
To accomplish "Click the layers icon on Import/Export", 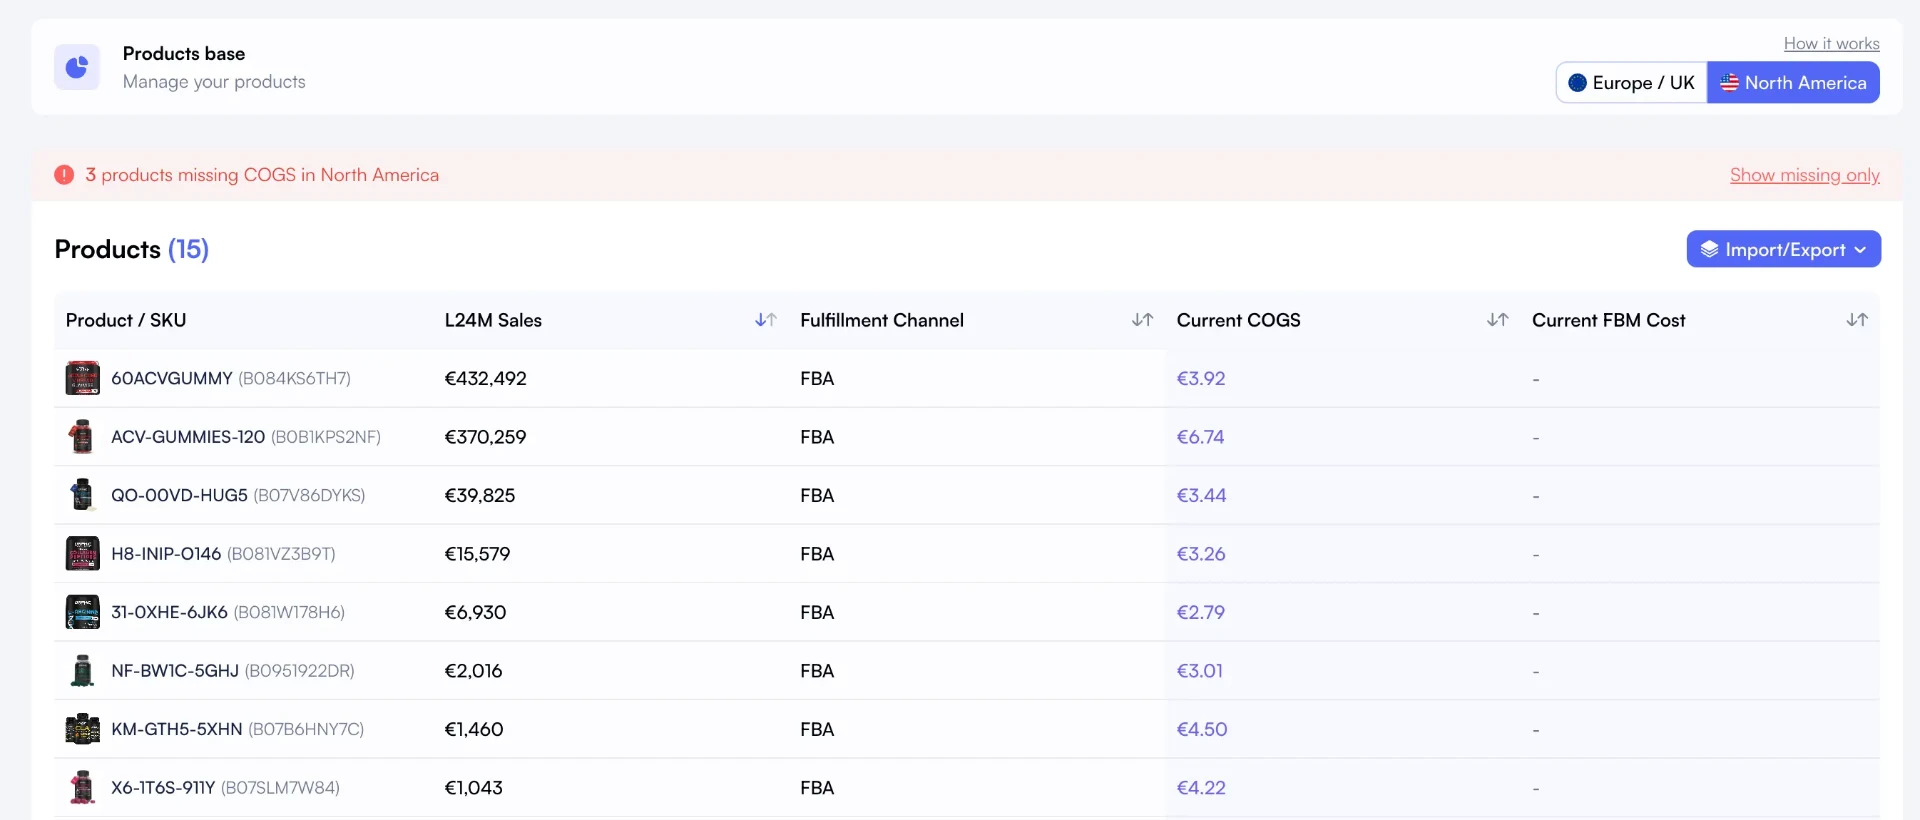I will [x=1709, y=249].
